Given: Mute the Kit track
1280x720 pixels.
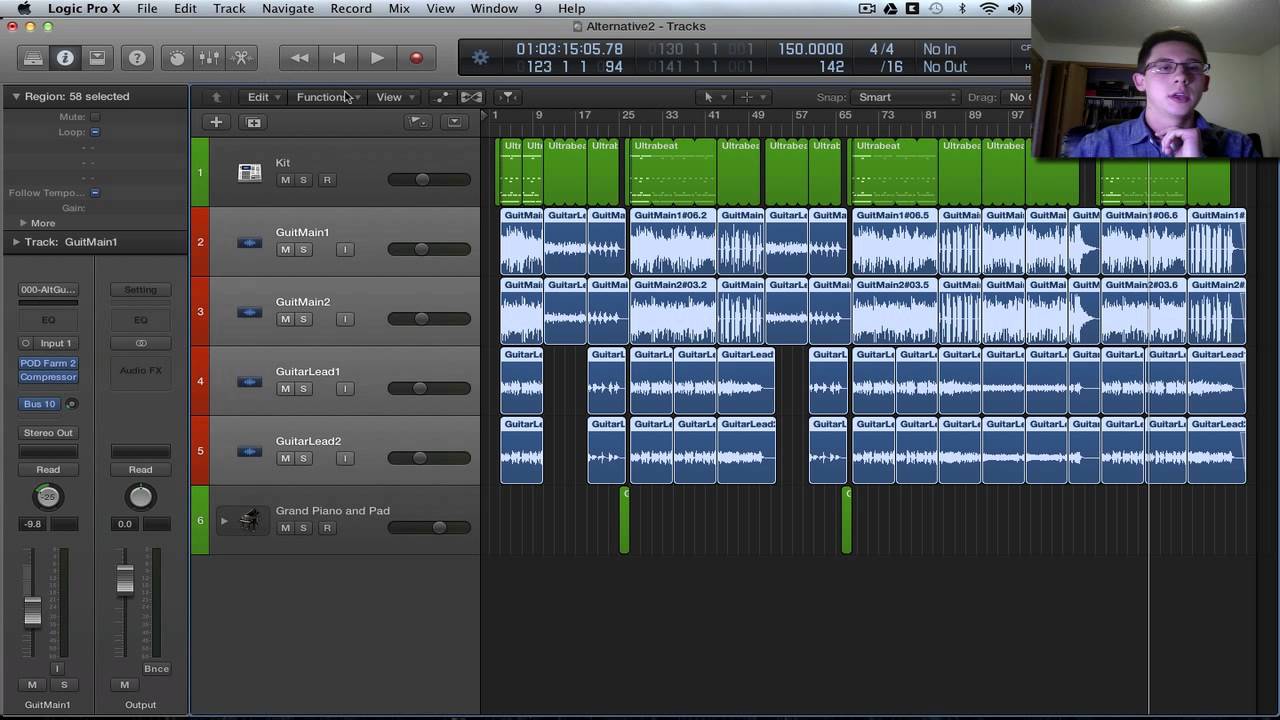Looking at the screenshot, I should click(285, 180).
